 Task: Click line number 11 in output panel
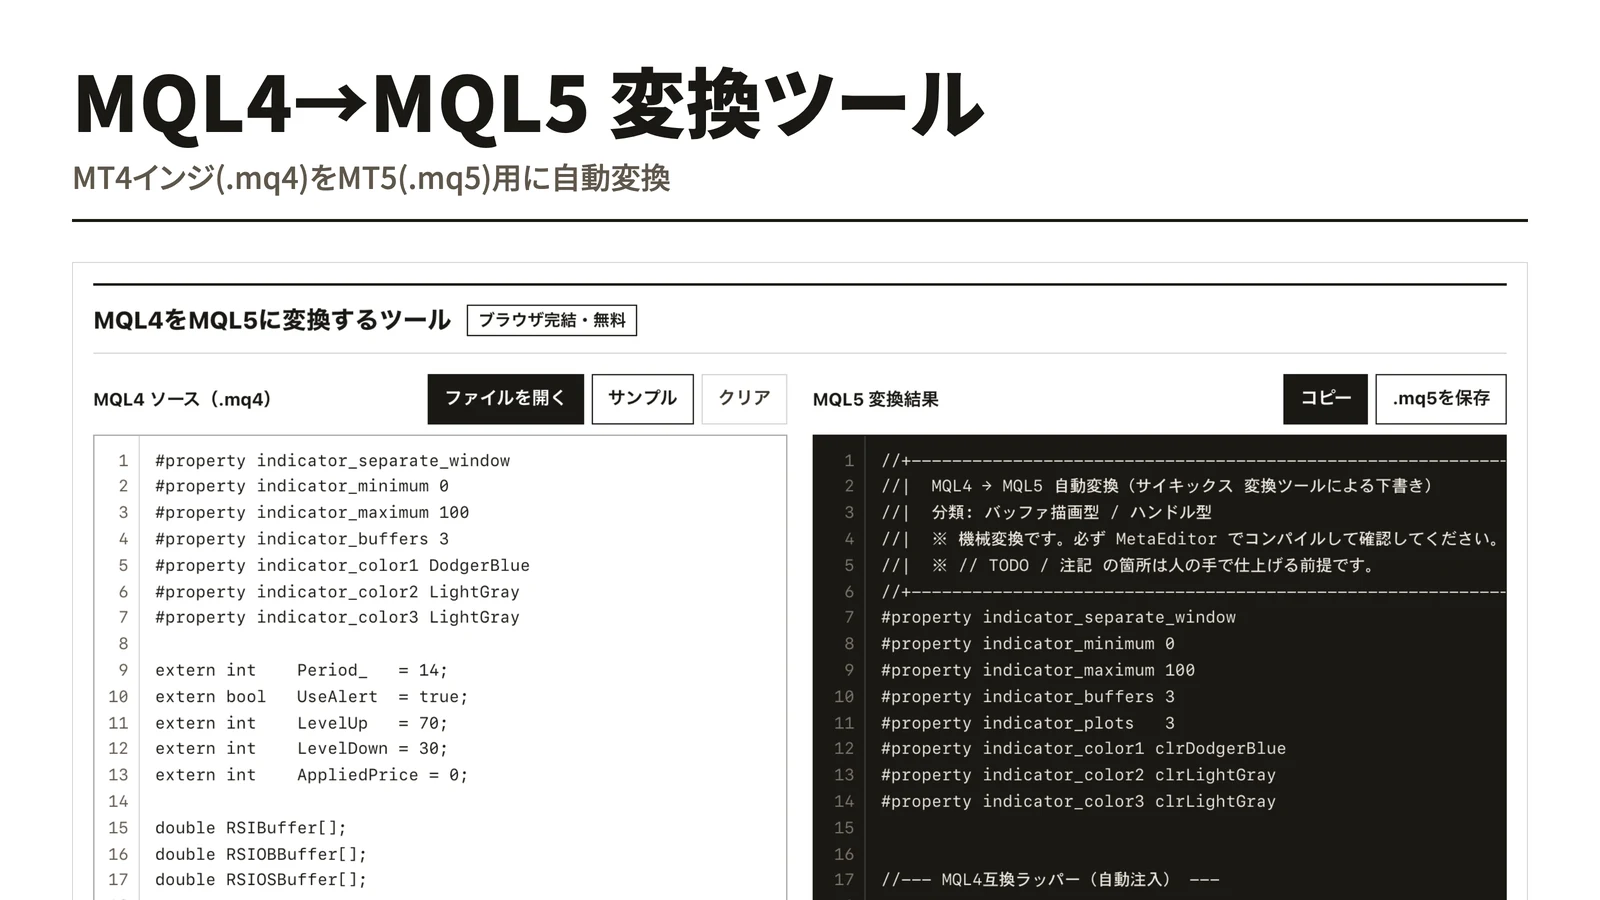(x=844, y=723)
